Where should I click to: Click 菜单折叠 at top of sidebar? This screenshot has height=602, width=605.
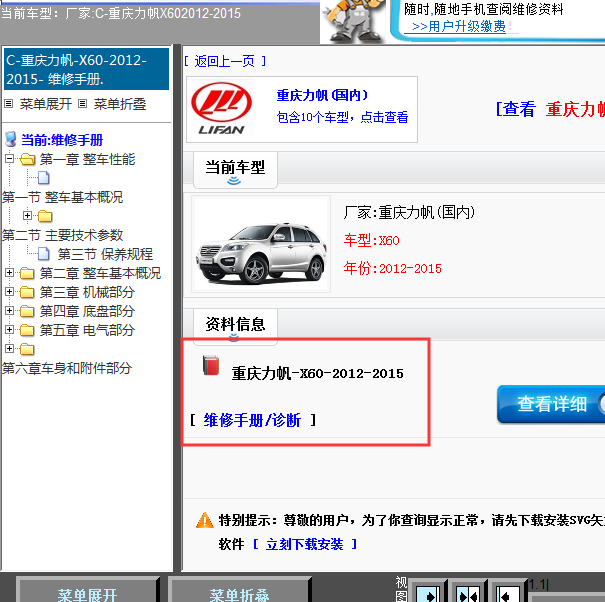click(x=120, y=104)
